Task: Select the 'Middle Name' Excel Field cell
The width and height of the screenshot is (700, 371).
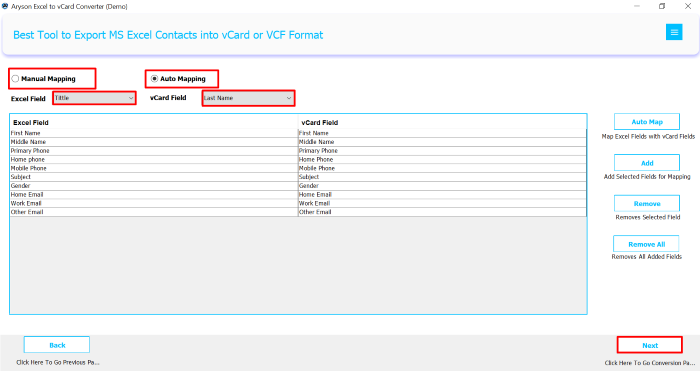Action: point(154,142)
